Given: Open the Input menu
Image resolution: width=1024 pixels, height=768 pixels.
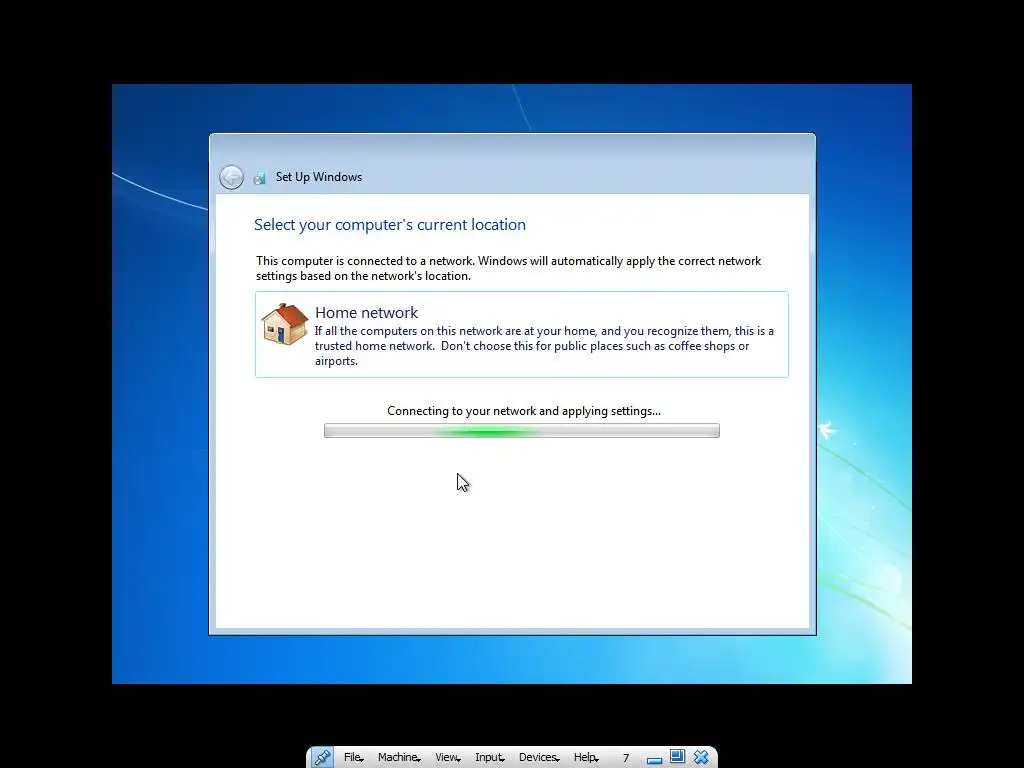Looking at the screenshot, I should (490, 757).
